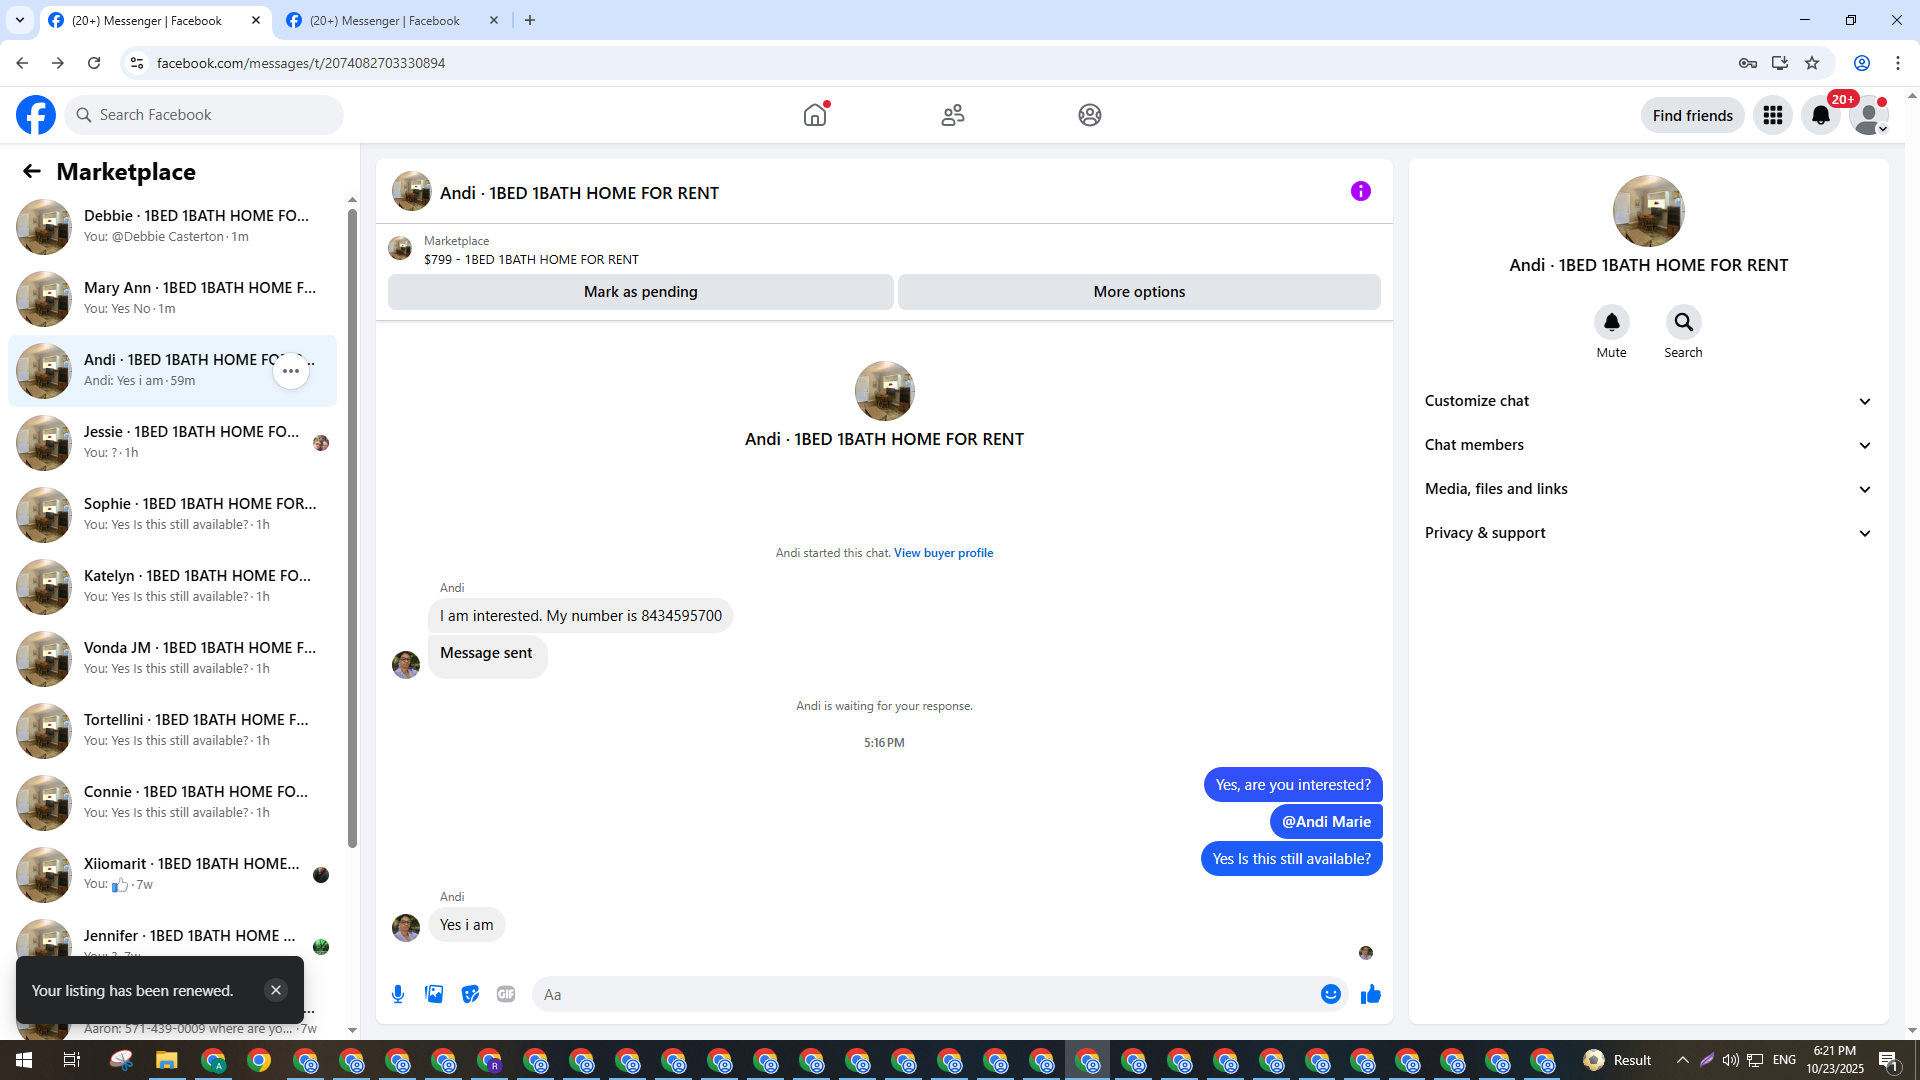Image resolution: width=1920 pixels, height=1080 pixels.
Task: Open Facebook notifications bell
Action: [1820, 115]
